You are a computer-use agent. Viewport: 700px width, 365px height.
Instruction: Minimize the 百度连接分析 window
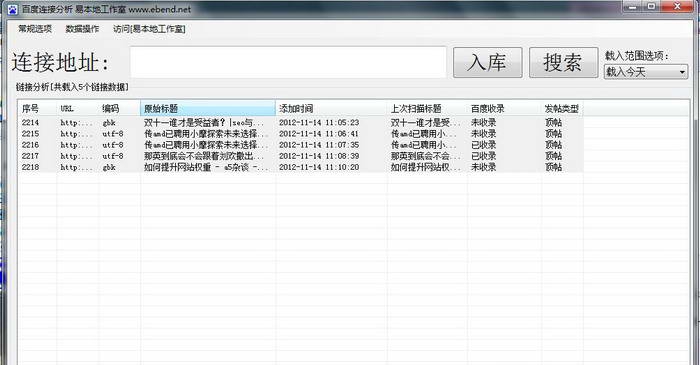tap(632, 6)
